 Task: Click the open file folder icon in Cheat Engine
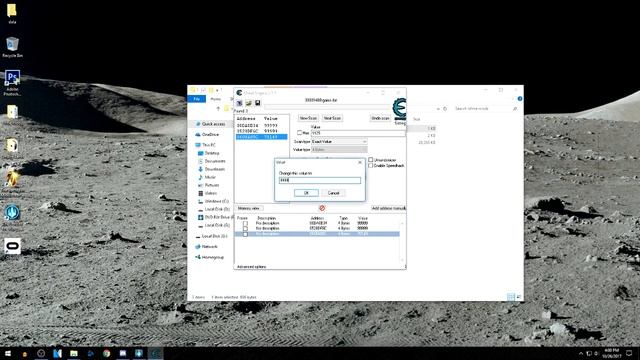[x=249, y=103]
